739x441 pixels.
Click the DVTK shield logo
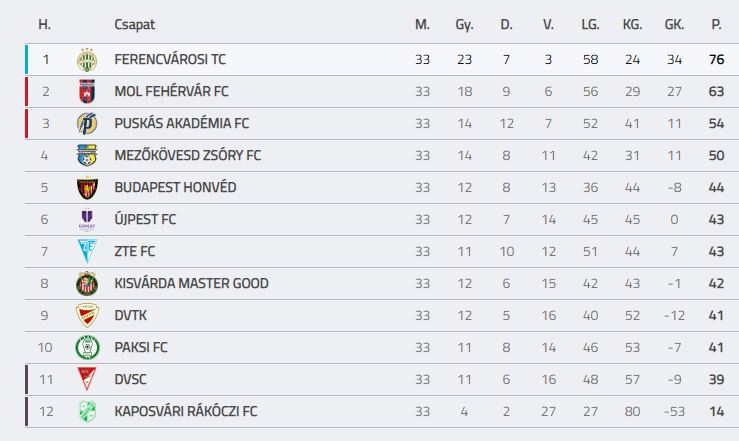[x=87, y=315]
